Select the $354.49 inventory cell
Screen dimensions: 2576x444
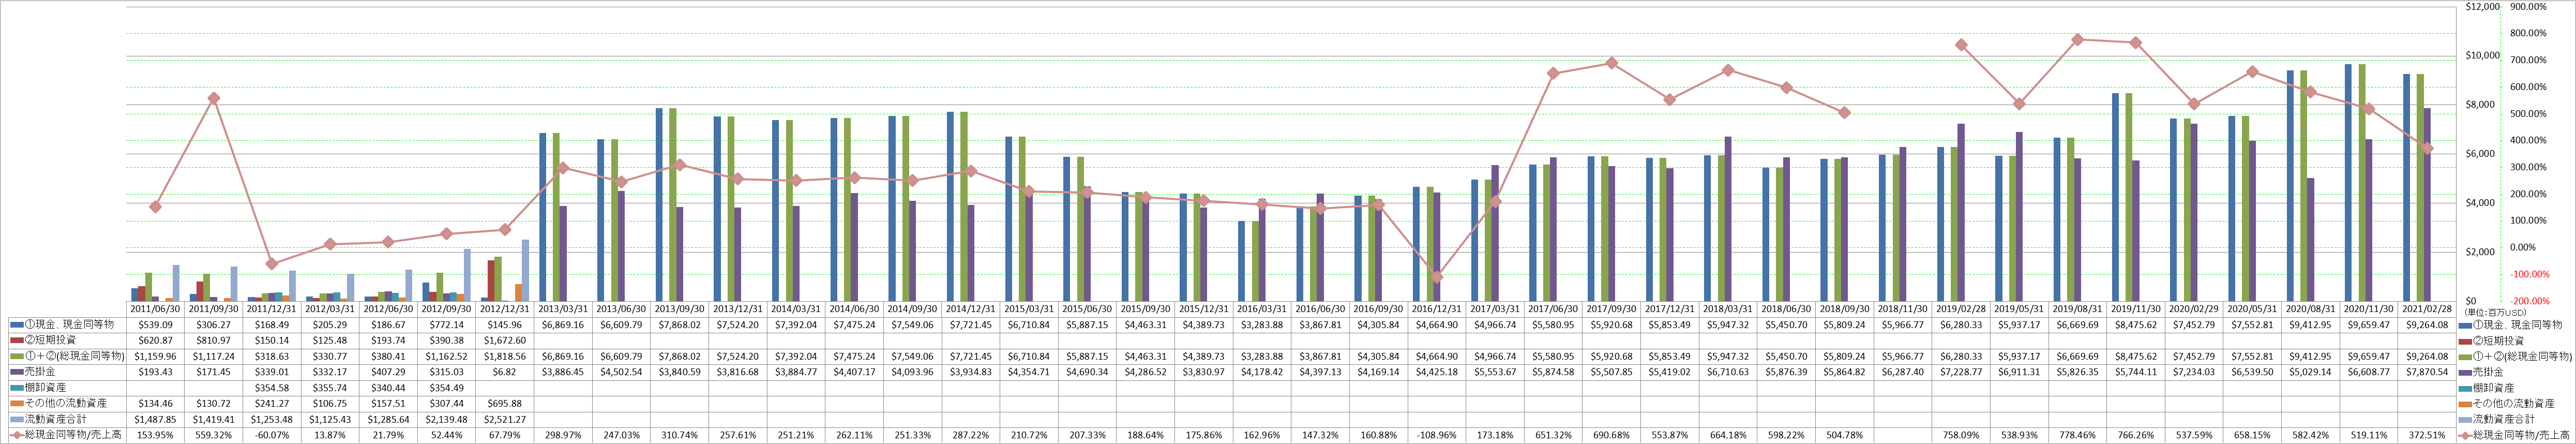click(447, 388)
